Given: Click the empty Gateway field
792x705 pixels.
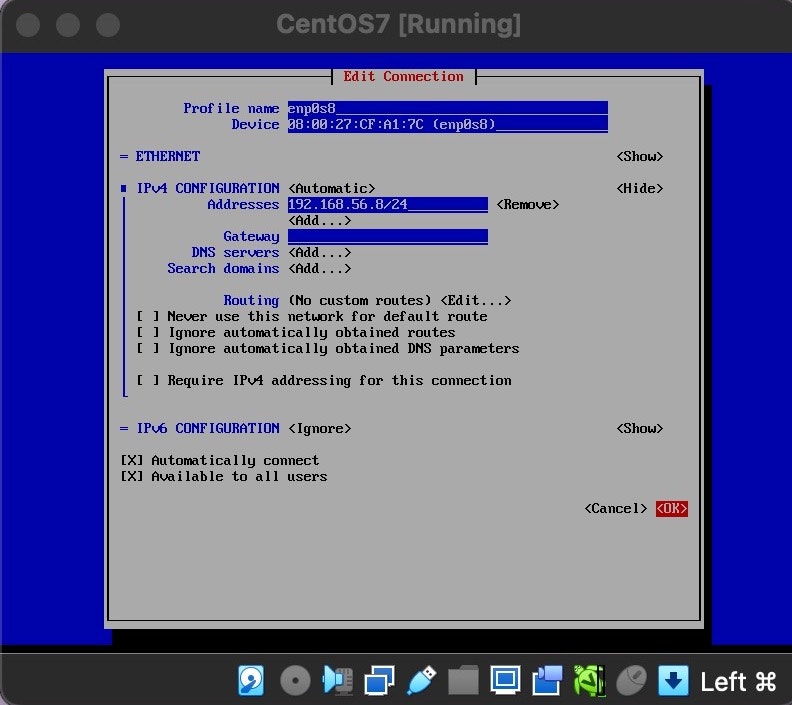Looking at the screenshot, I should pos(387,236).
